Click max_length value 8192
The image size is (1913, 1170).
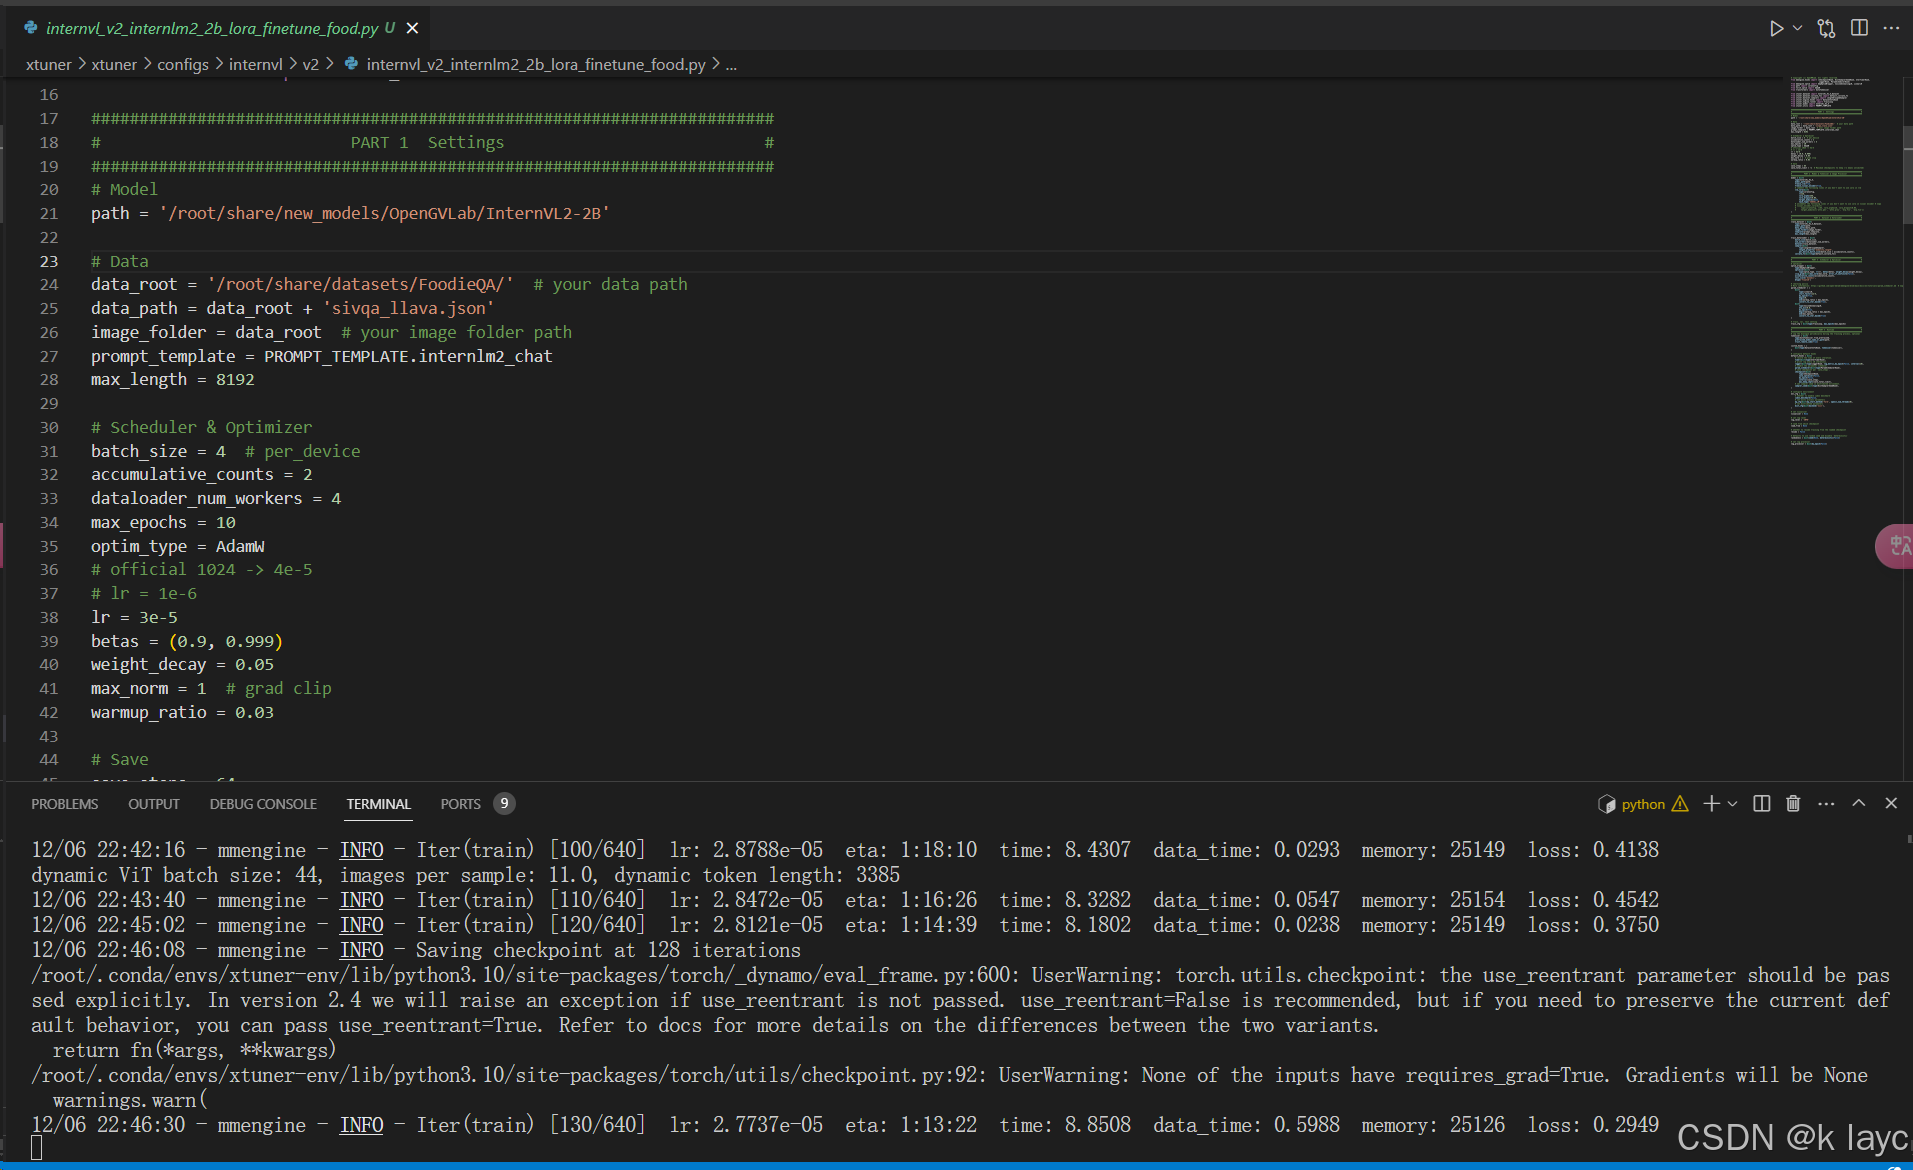(x=235, y=380)
